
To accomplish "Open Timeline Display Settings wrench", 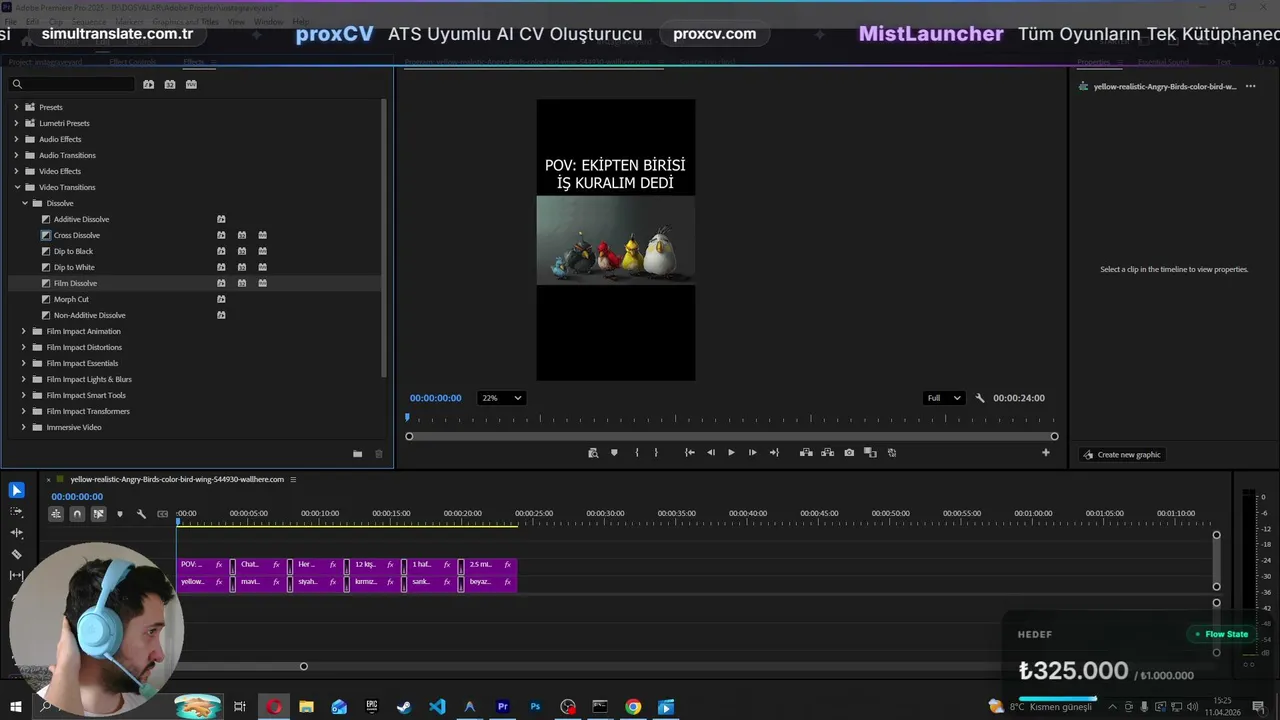I will [141, 514].
